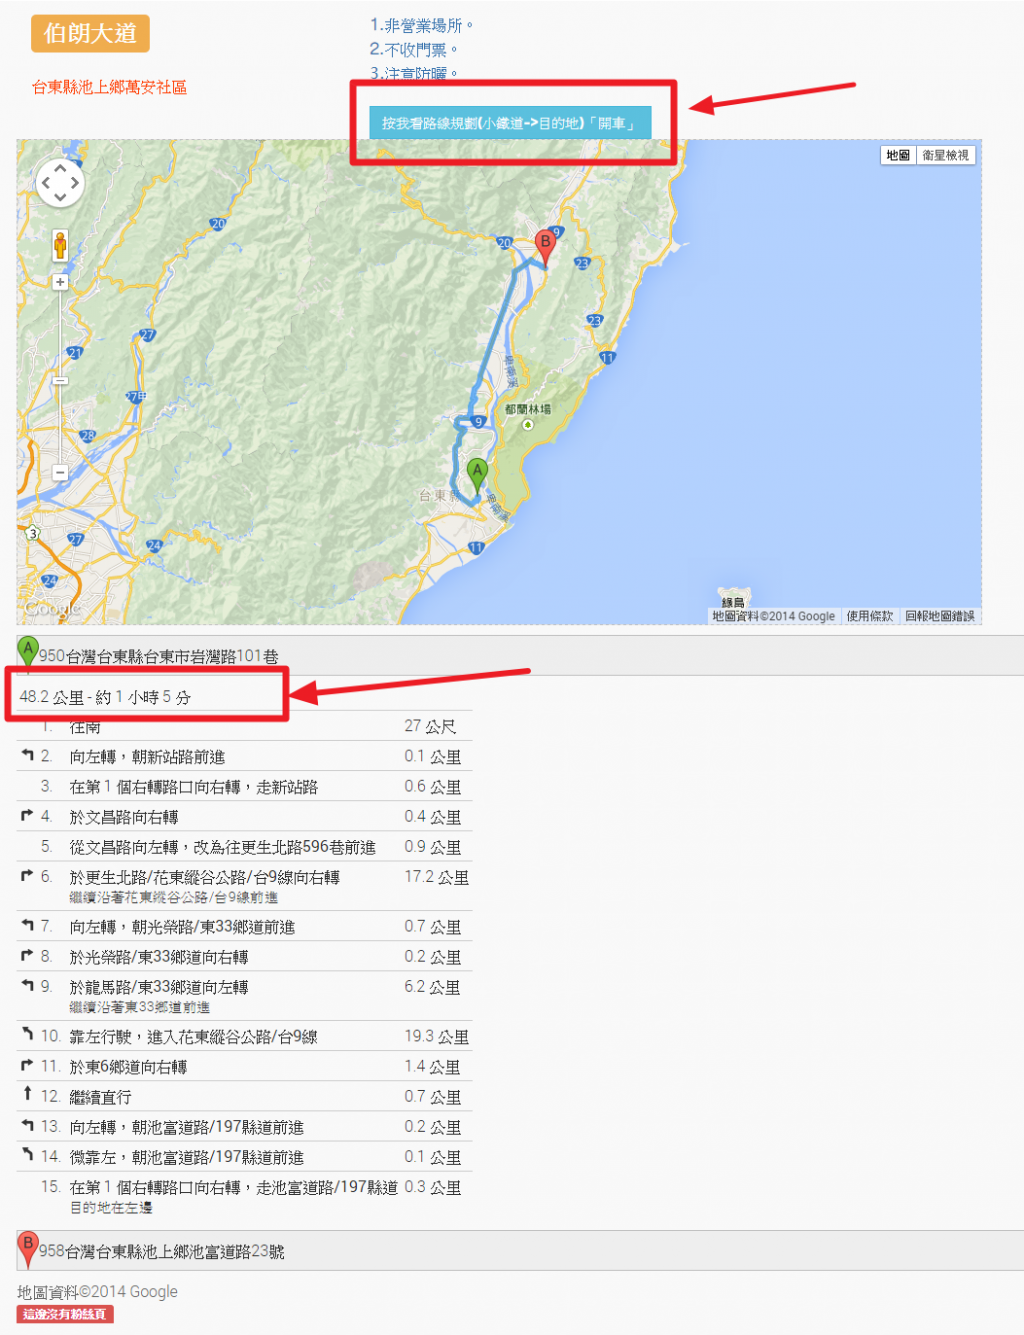Image resolution: width=1024 pixels, height=1335 pixels.
Task: Click the 48.2 公里 trip summary
Action: (105, 697)
